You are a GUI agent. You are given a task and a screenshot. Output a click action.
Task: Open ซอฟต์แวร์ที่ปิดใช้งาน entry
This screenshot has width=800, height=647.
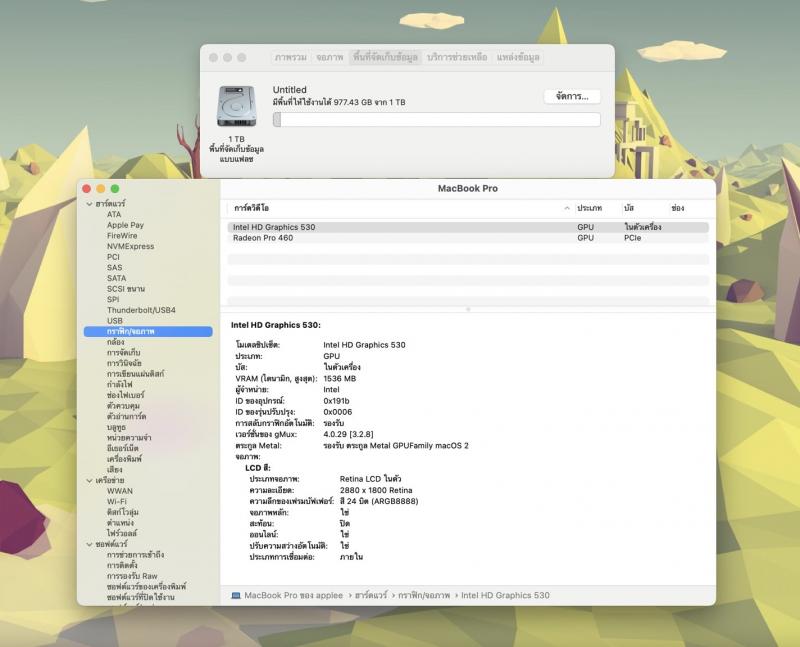tap(141, 597)
